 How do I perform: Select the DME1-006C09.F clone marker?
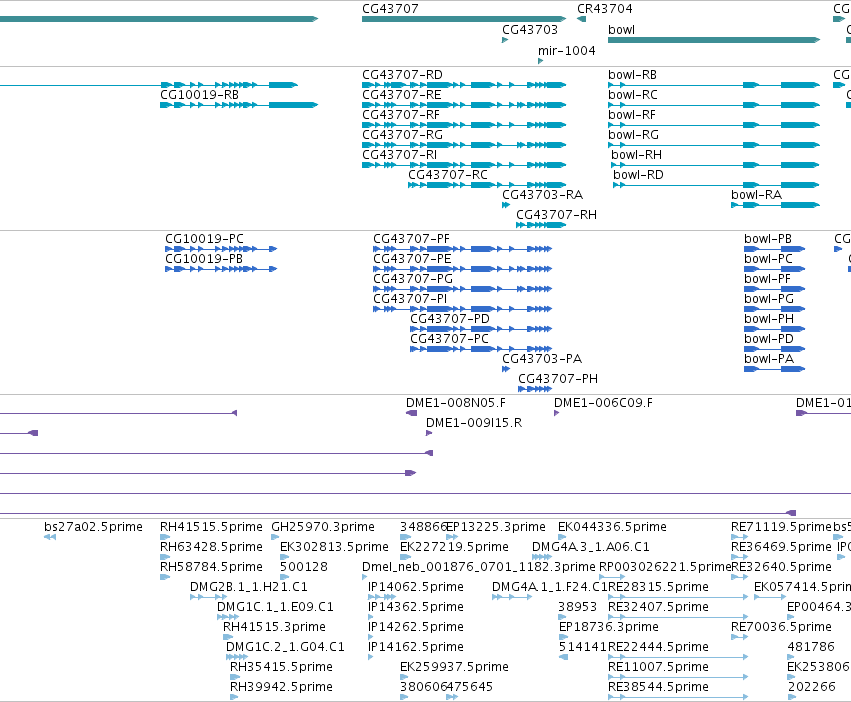click(x=556, y=413)
